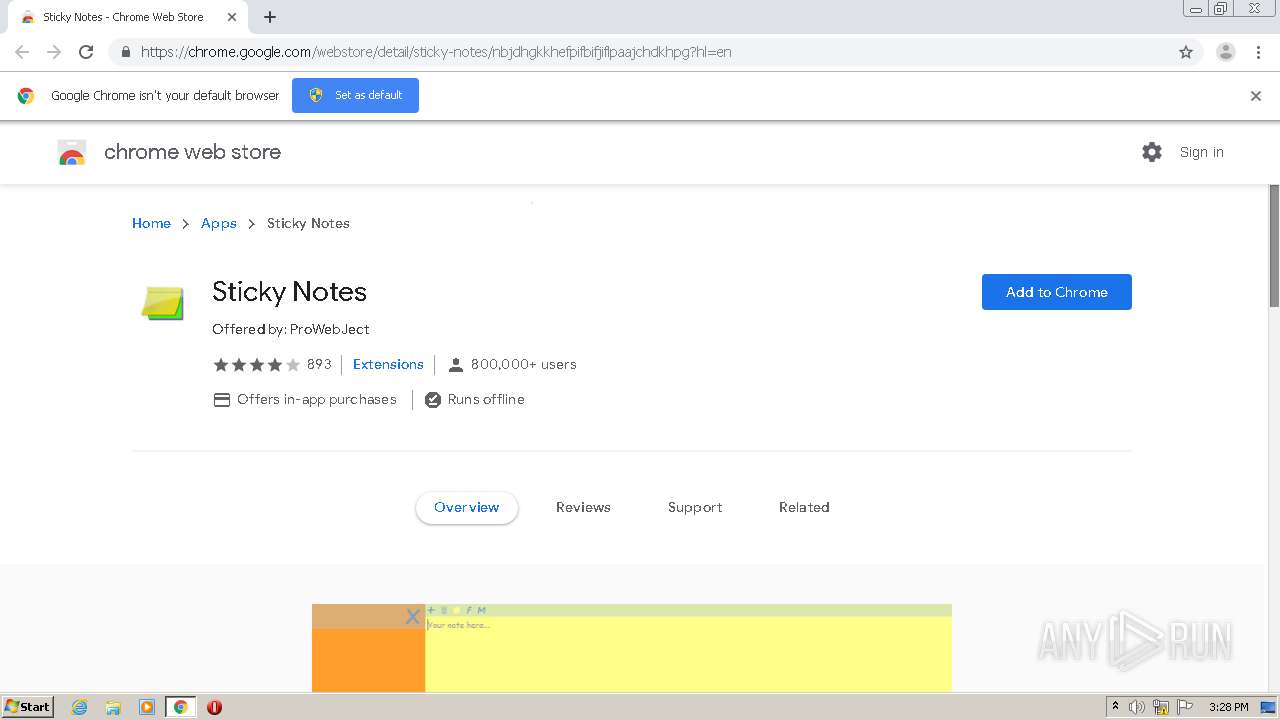Viewport: 1280px width, 720px height.
Task: Dismiss the default browser notification bar
Action: (x=1256, y=96)
